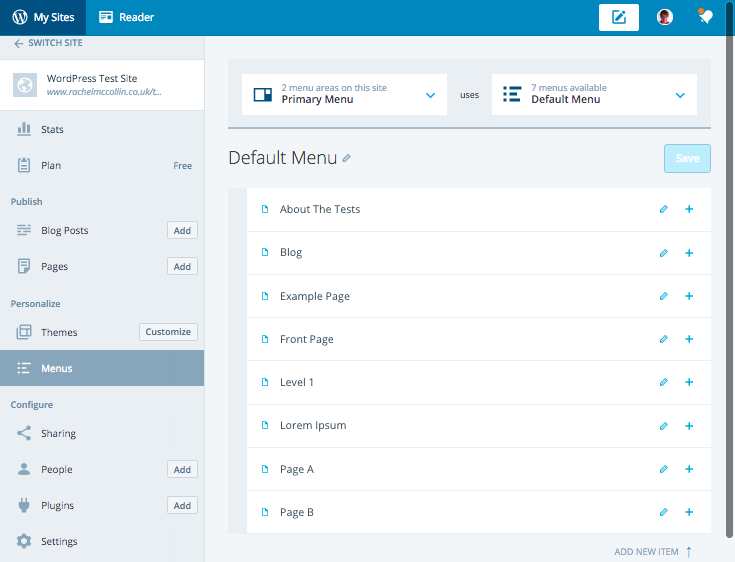Add item next to About The Tests
Screen dimensions: 735x562
(x=689, y=209)
